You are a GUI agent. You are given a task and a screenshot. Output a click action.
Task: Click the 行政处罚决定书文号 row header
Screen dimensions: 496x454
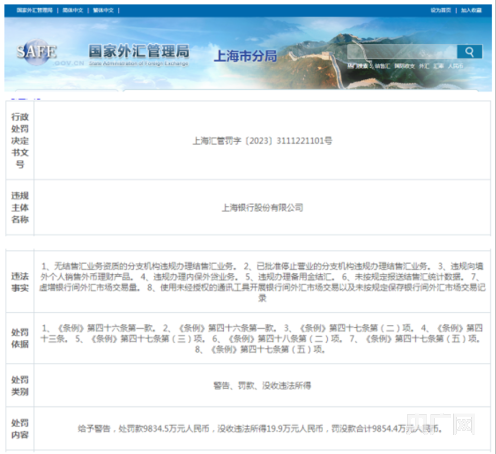point(20,140)
